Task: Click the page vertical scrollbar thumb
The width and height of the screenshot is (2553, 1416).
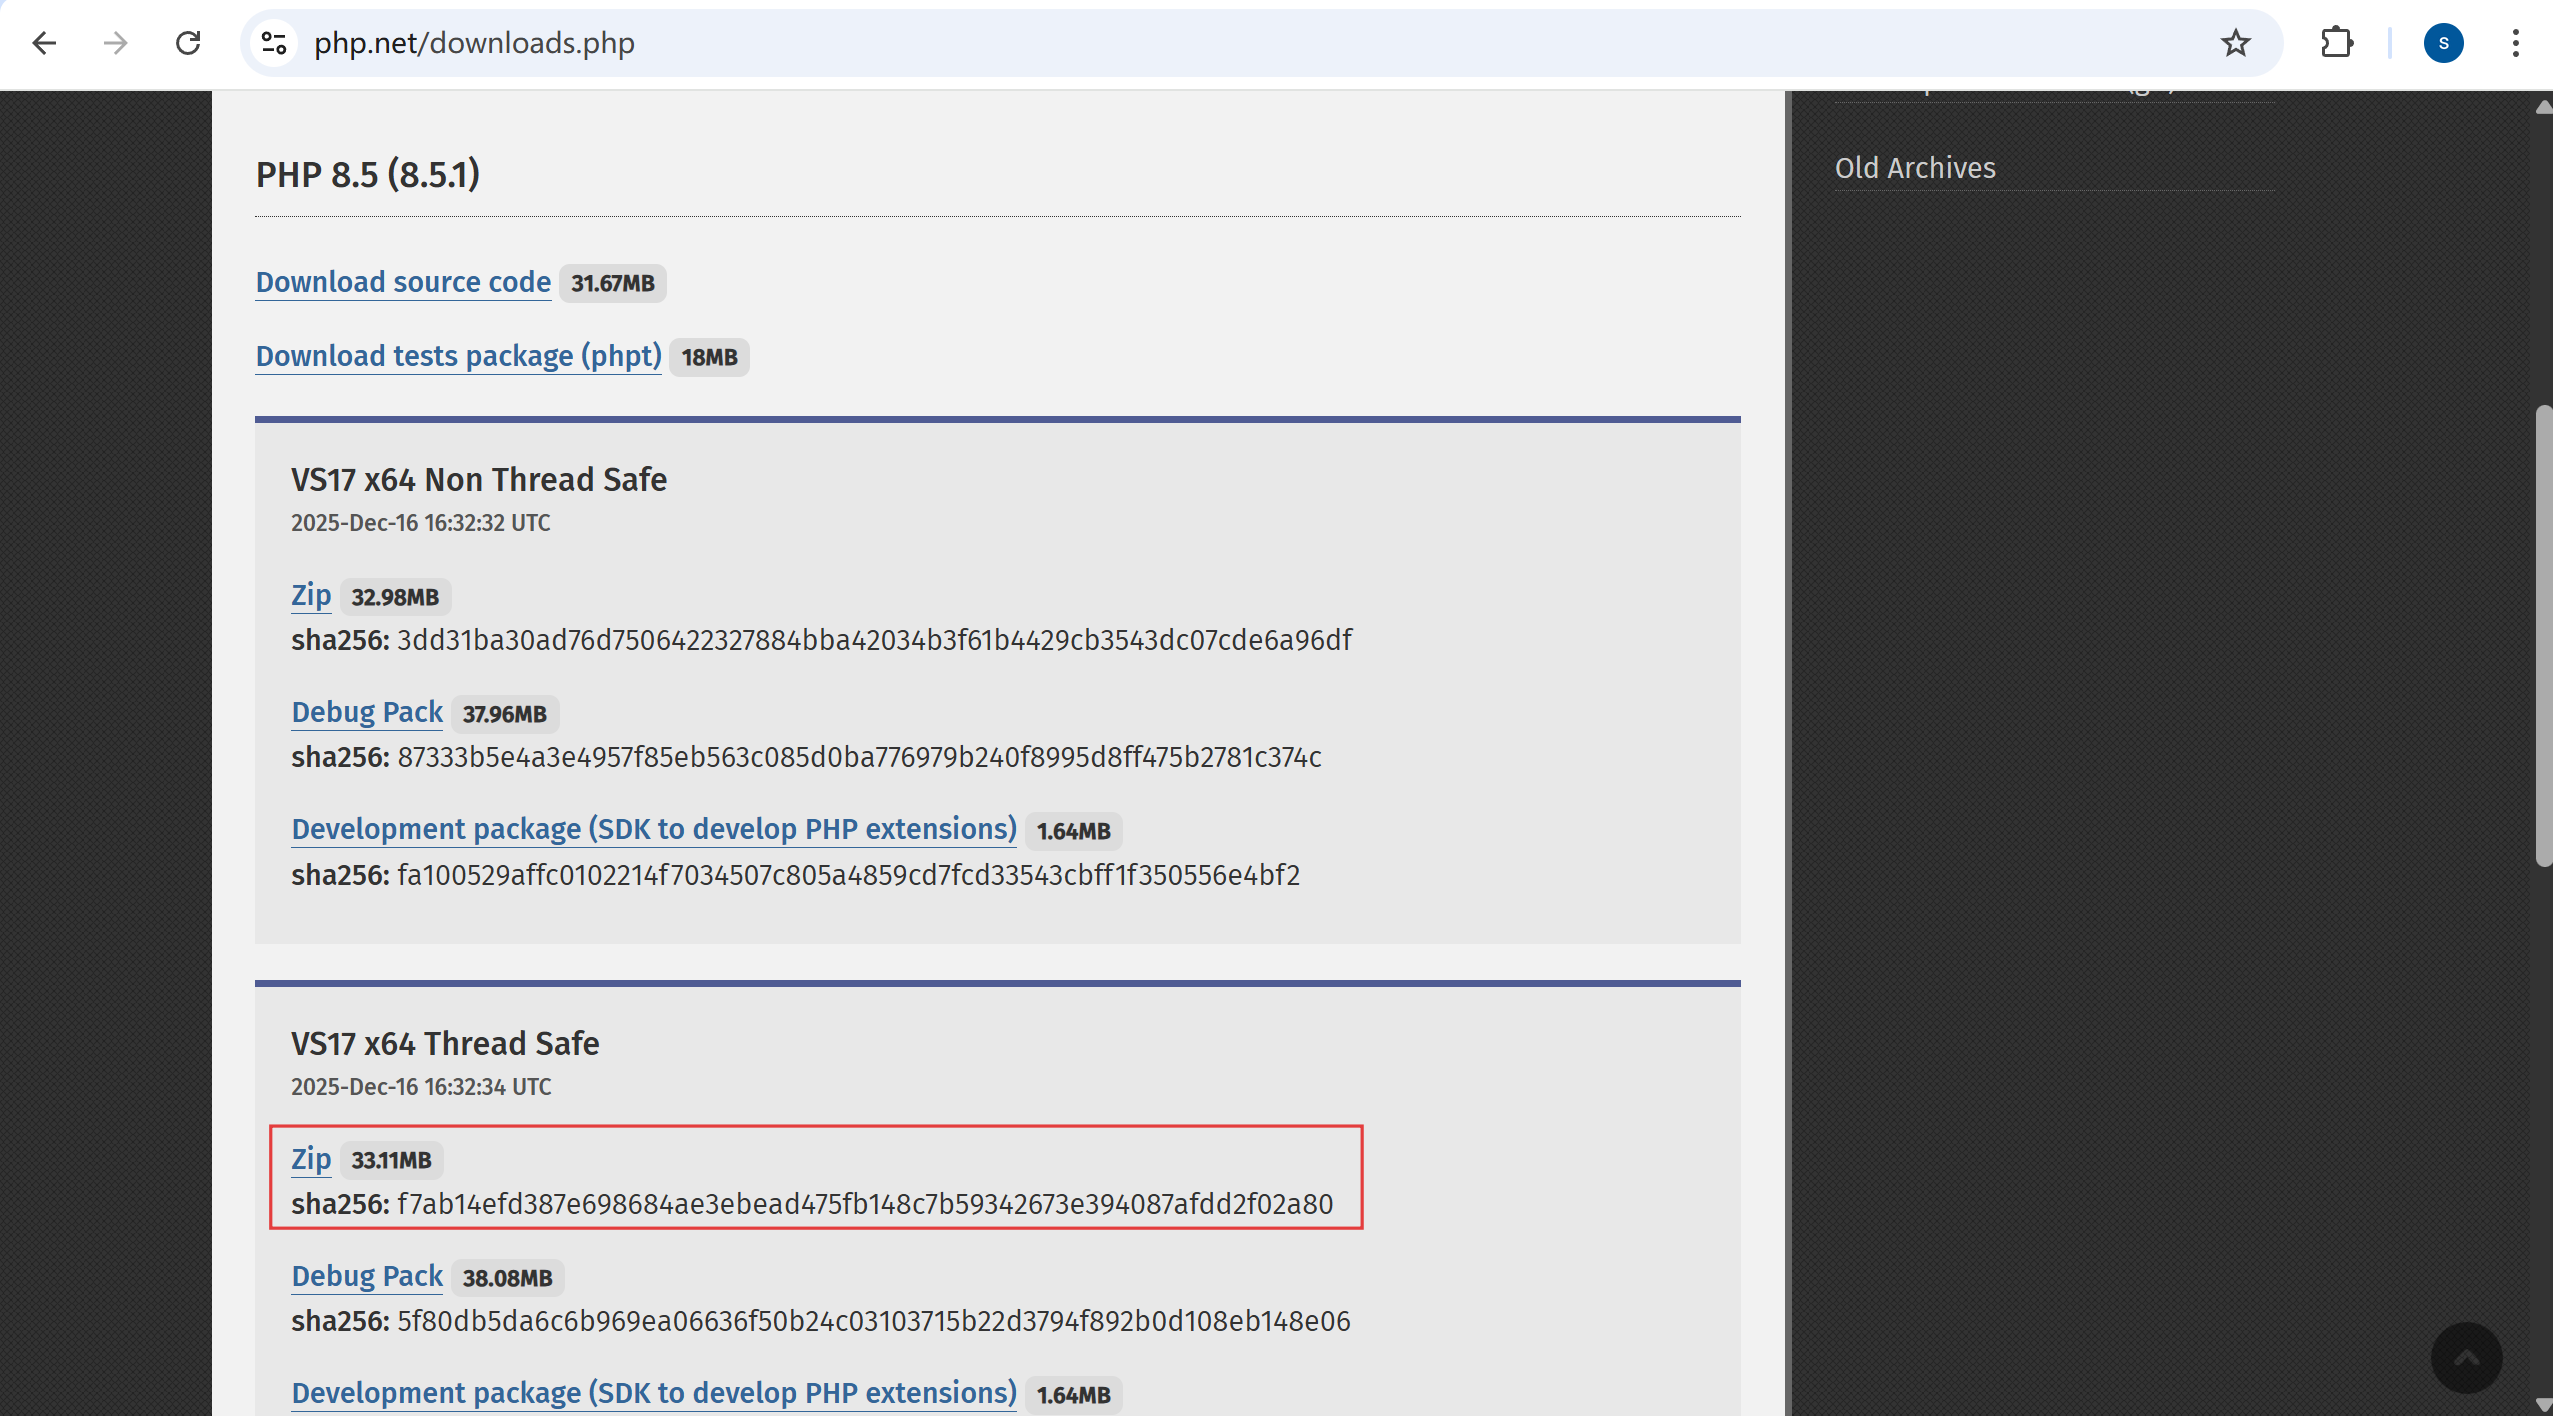Action: point(2543,636)
